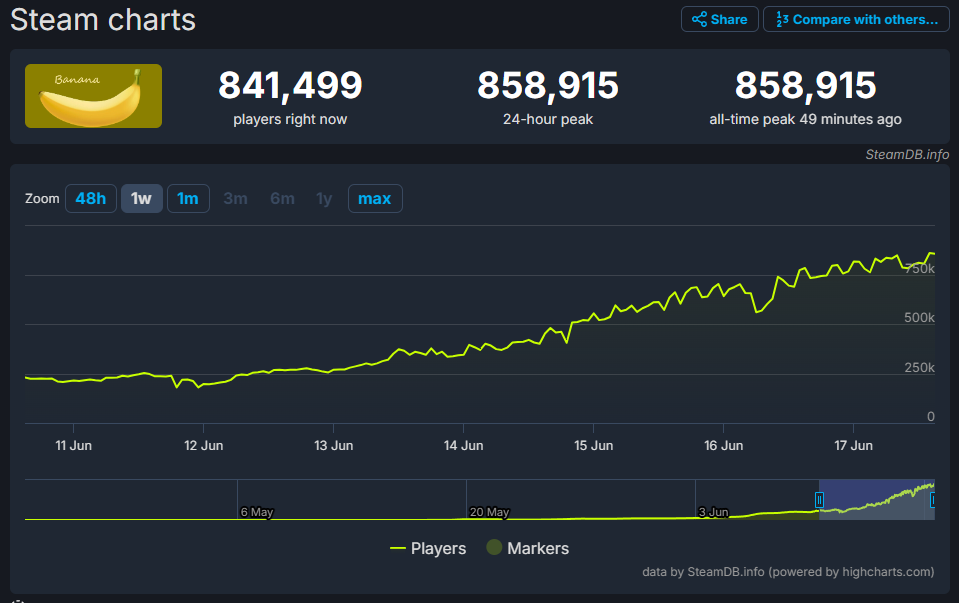Choose the 1y zoom option
The image size is (959, 603).
click(x=324, y=199)
